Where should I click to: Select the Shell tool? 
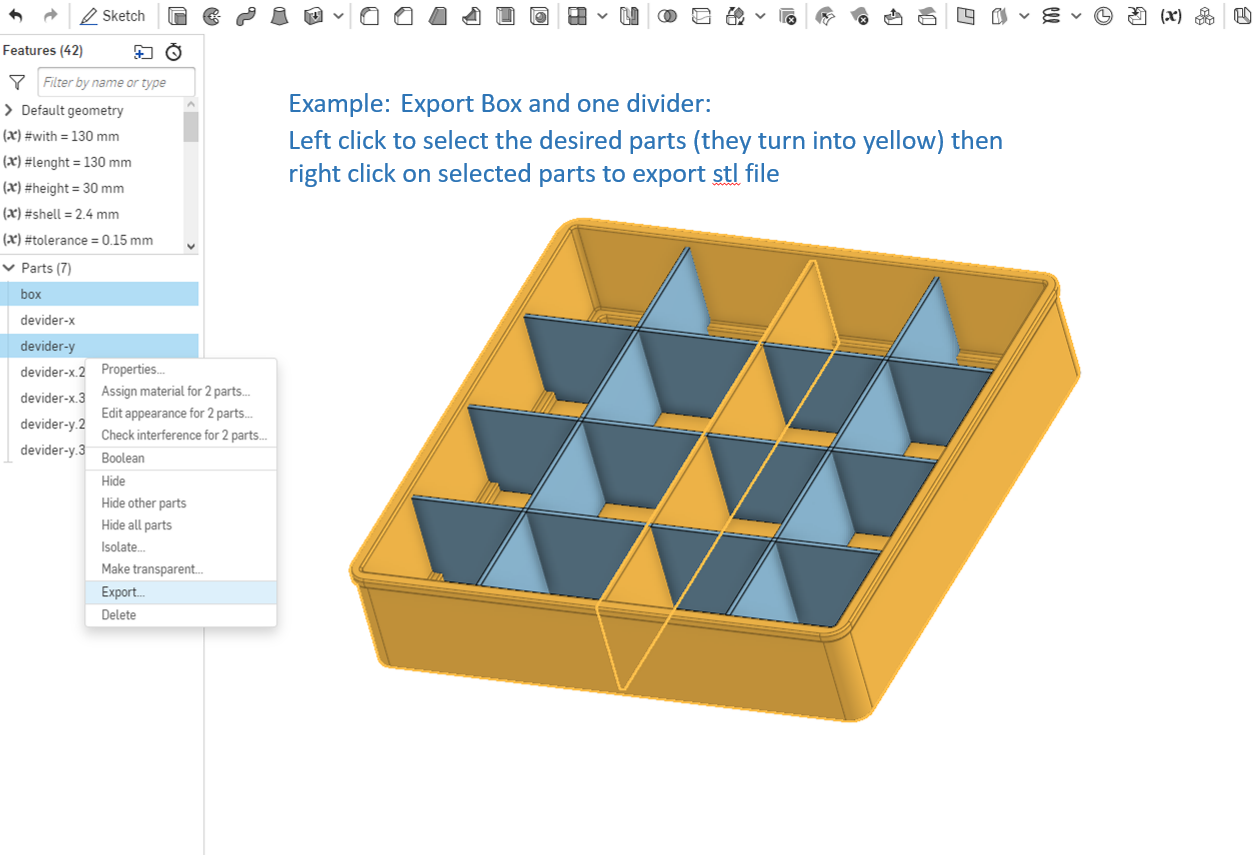pyautogui.click(x=505, y=15)
